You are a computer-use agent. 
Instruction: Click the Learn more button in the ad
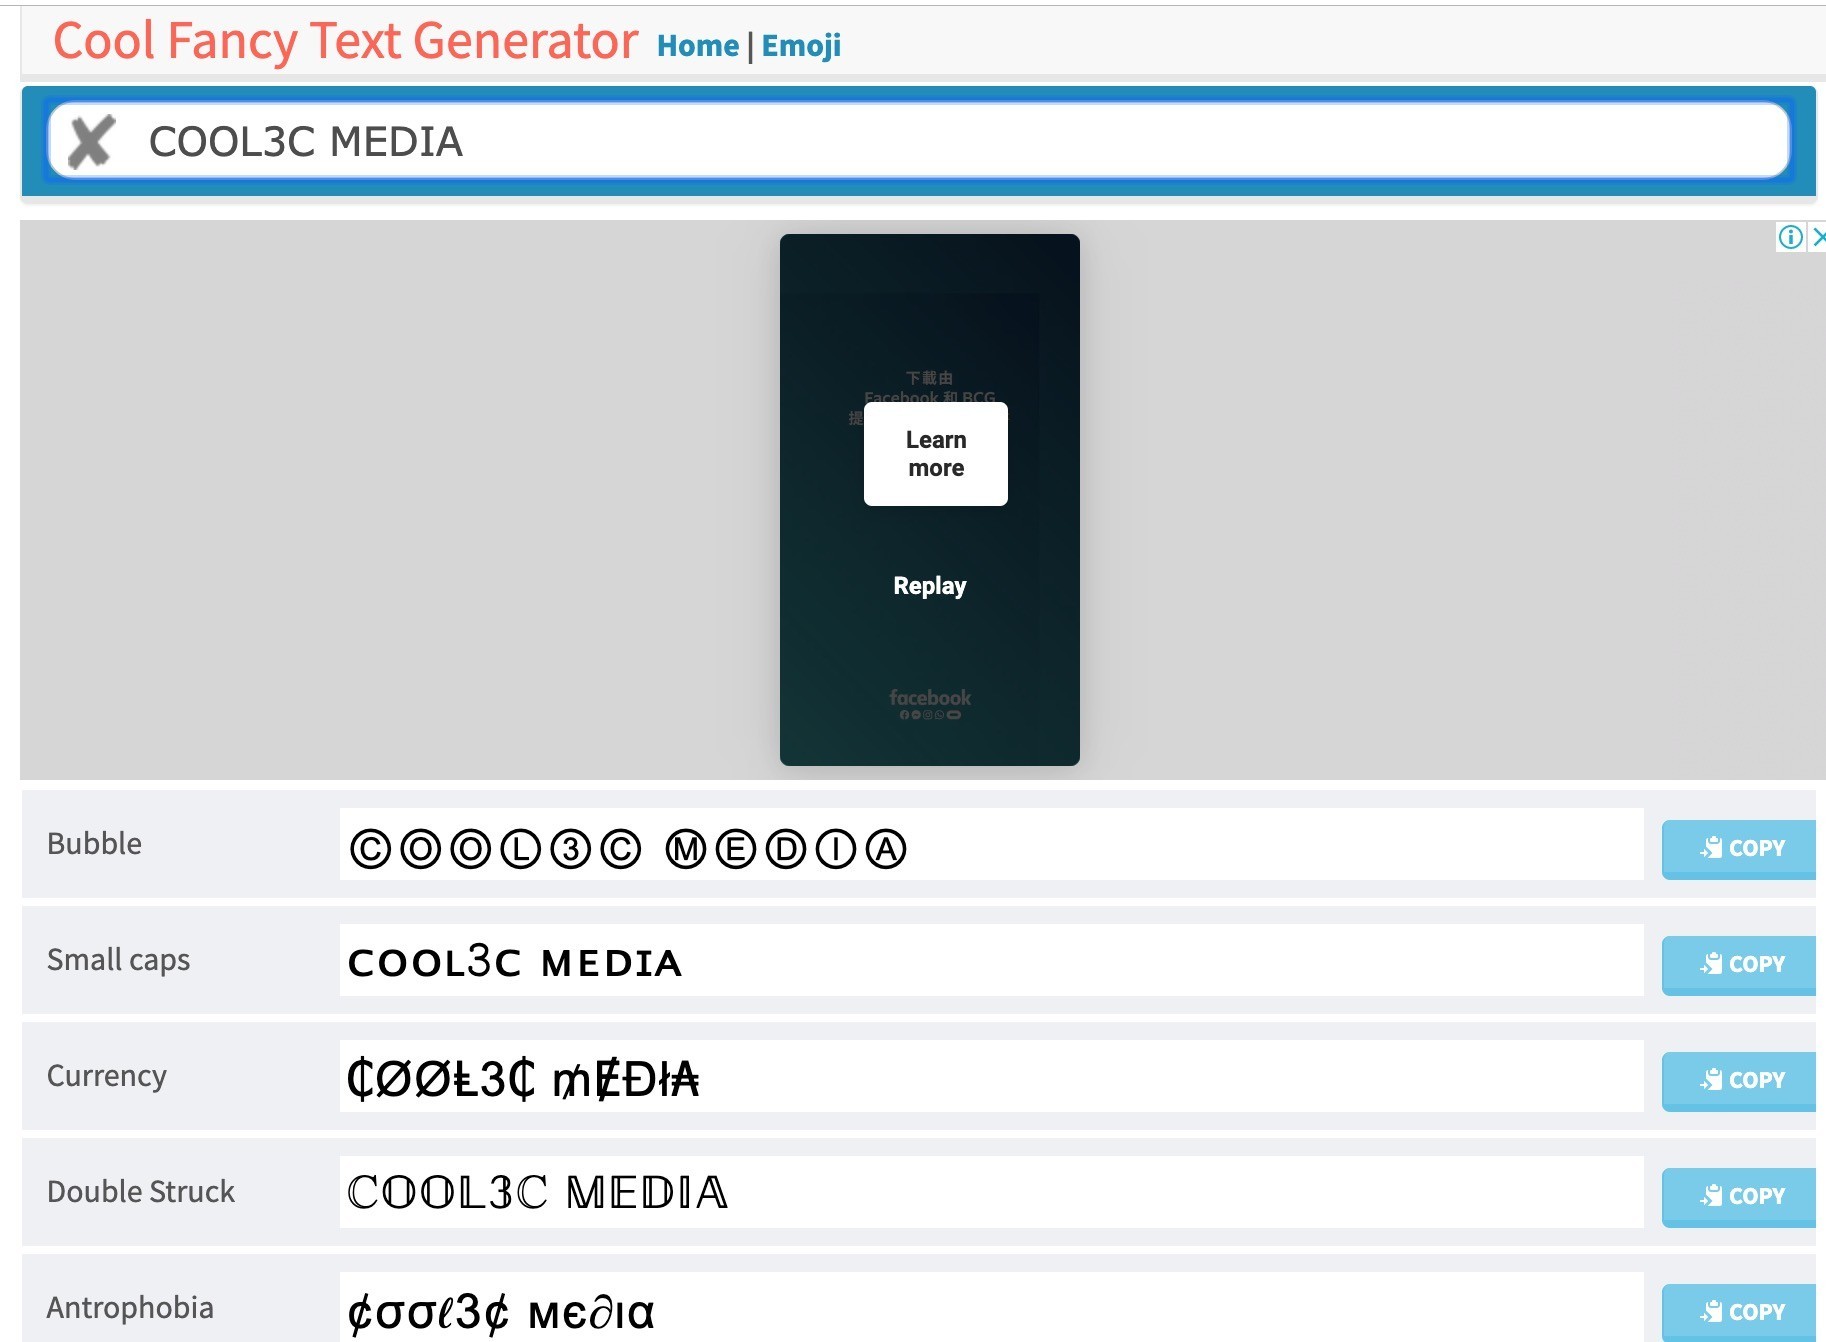click(x=936, y=454)
